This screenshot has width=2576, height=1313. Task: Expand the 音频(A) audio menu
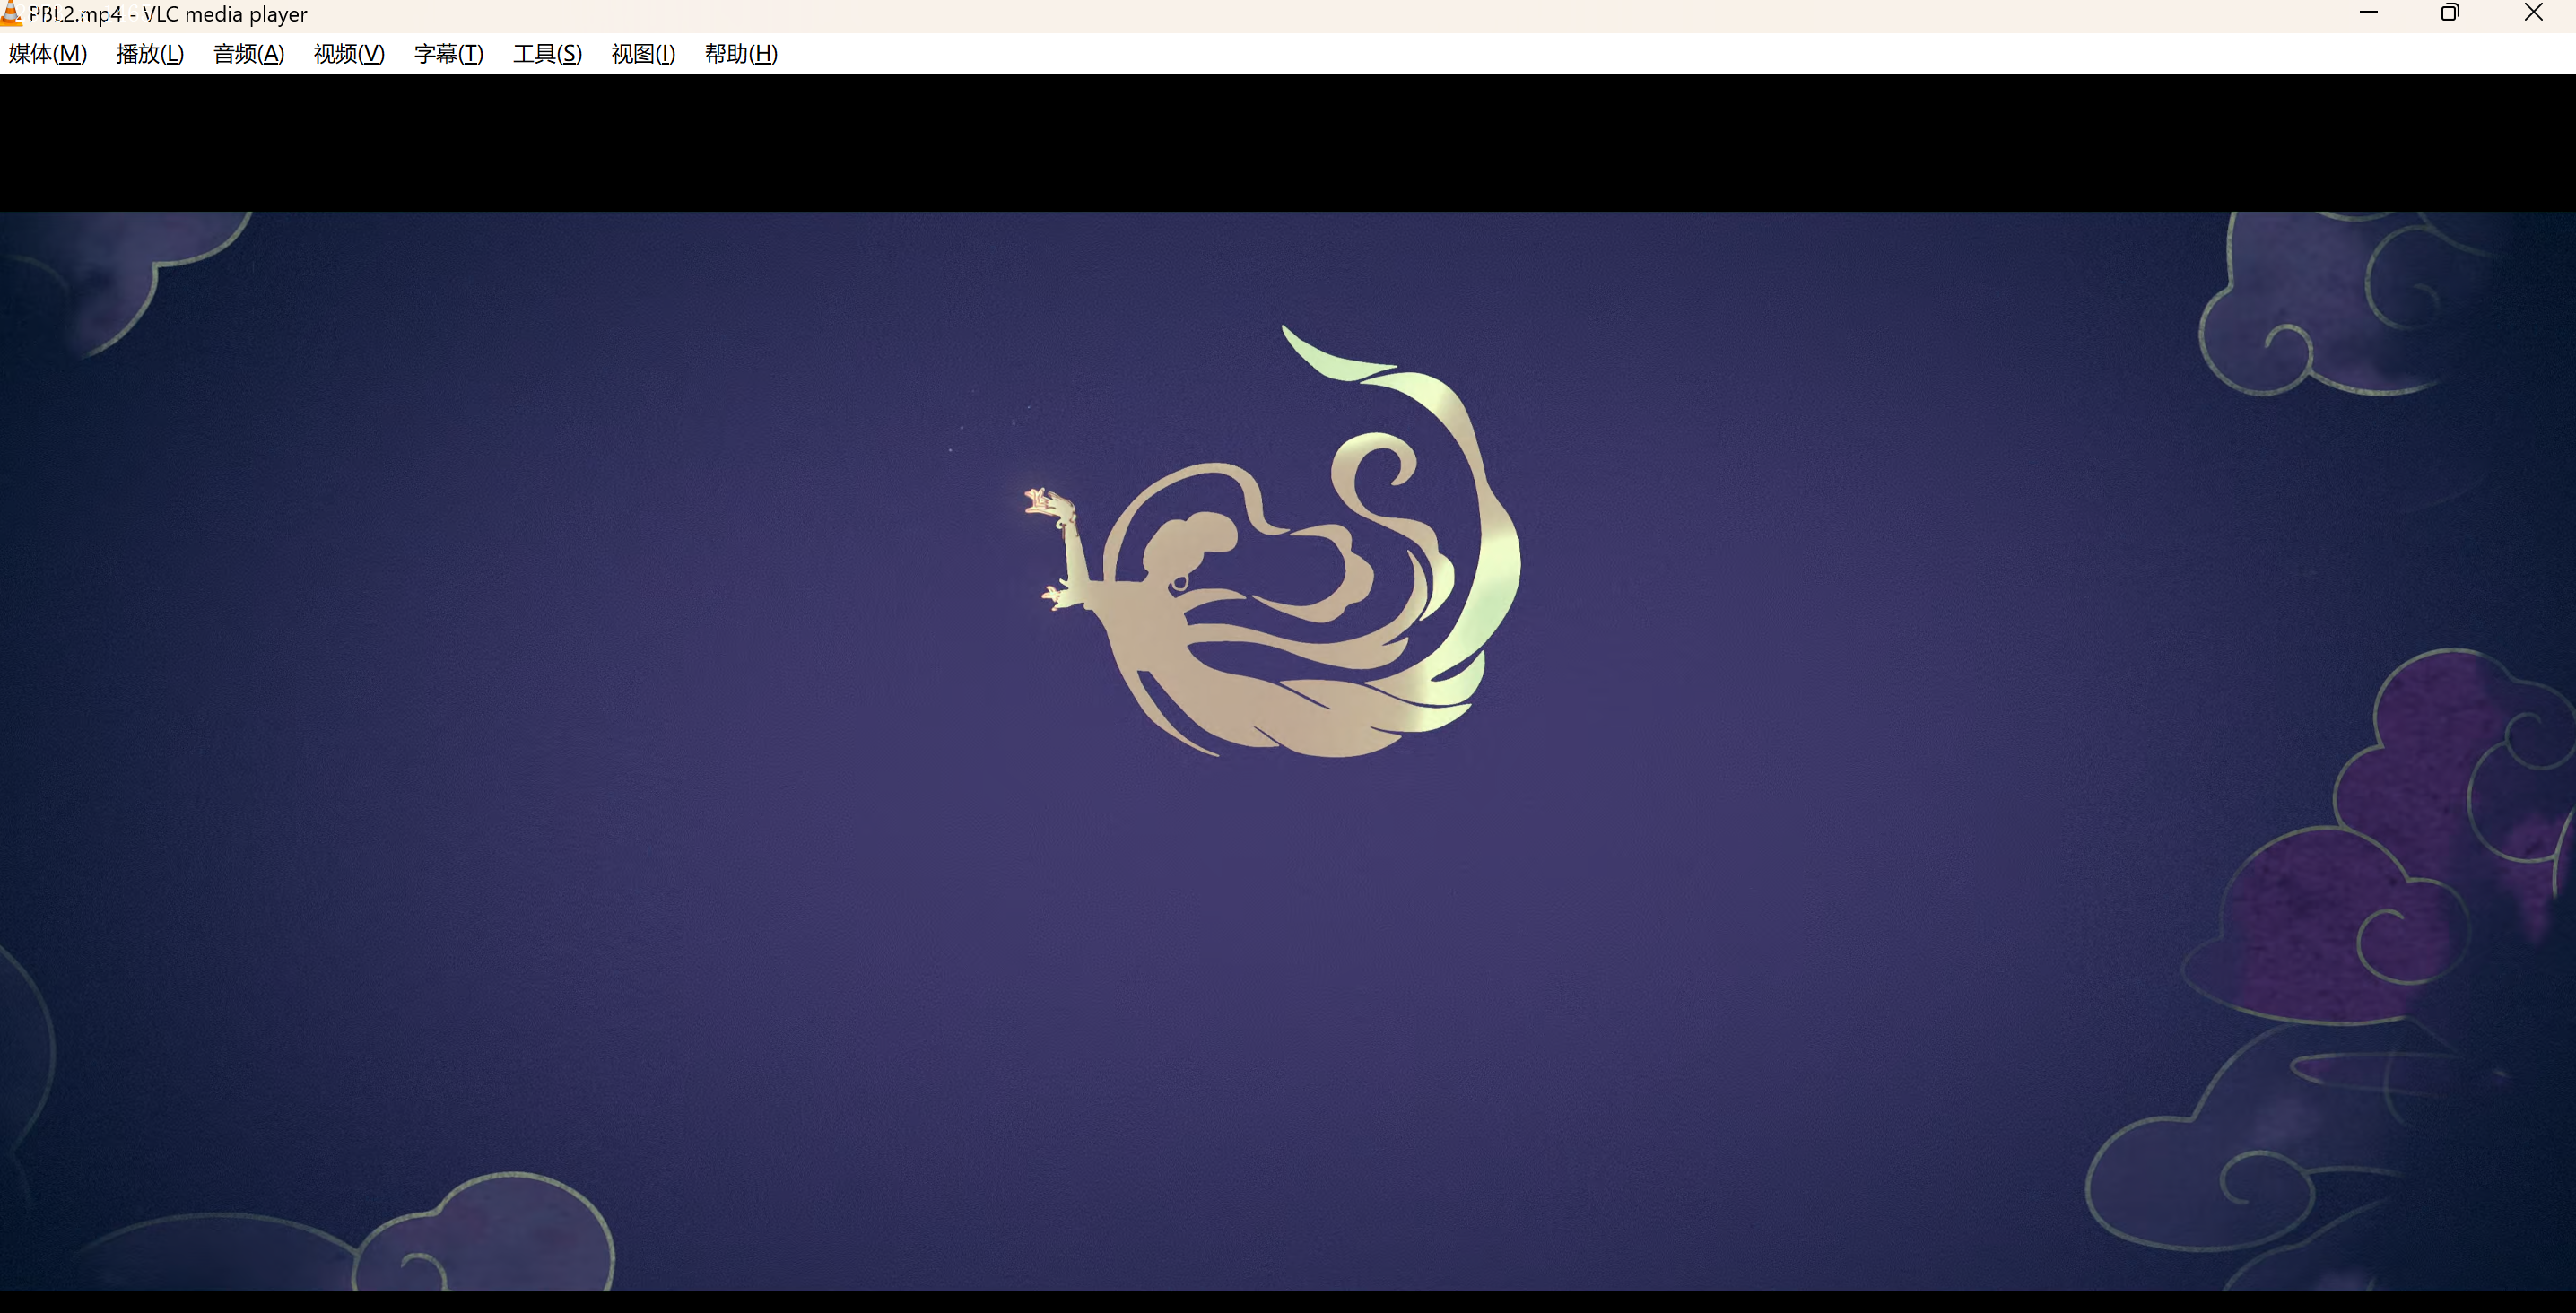(249, 54)
